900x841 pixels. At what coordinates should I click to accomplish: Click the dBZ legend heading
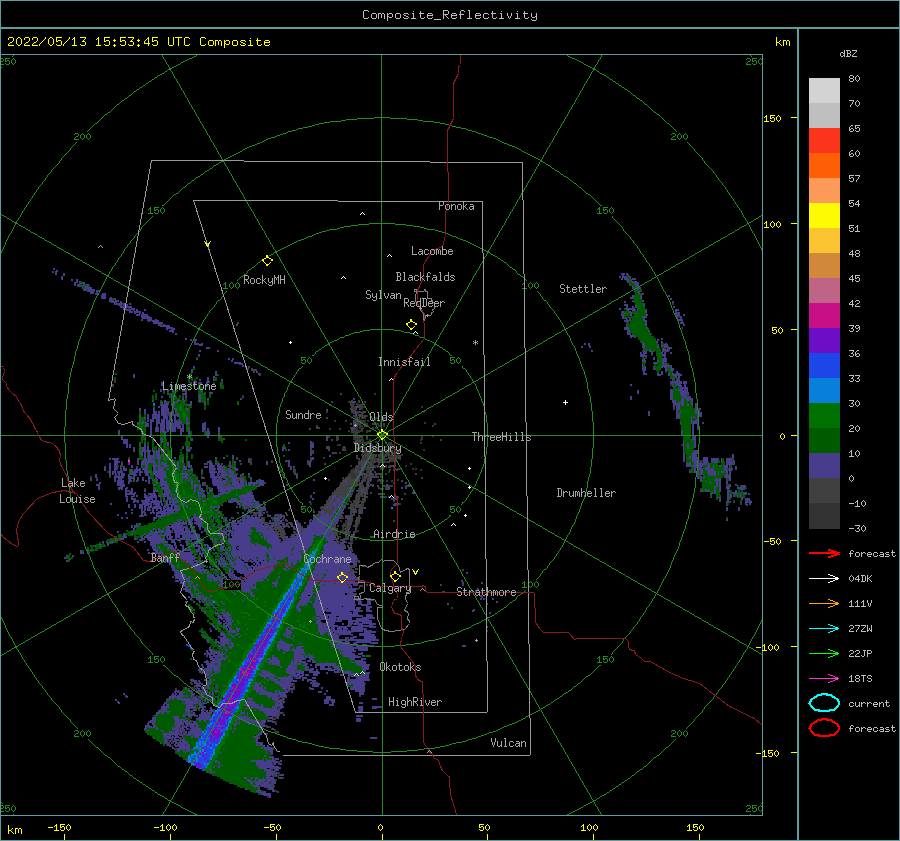tap(848, 53)
